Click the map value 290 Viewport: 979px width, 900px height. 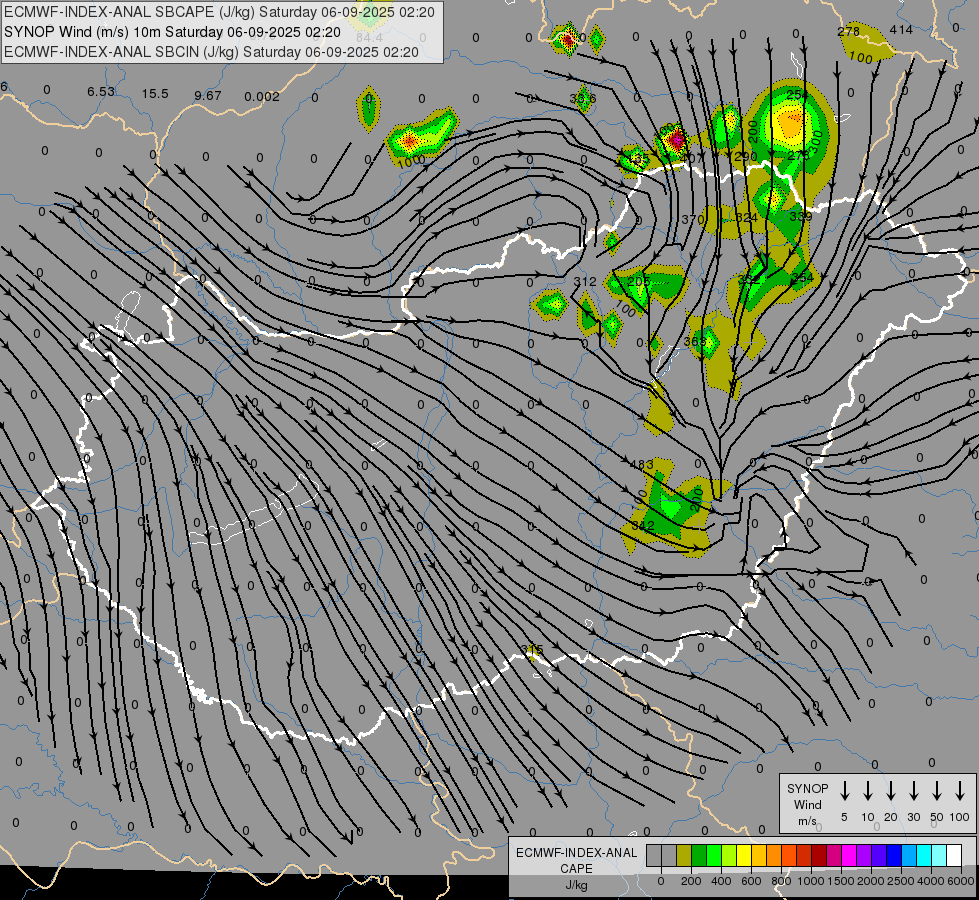pos(745,157)
